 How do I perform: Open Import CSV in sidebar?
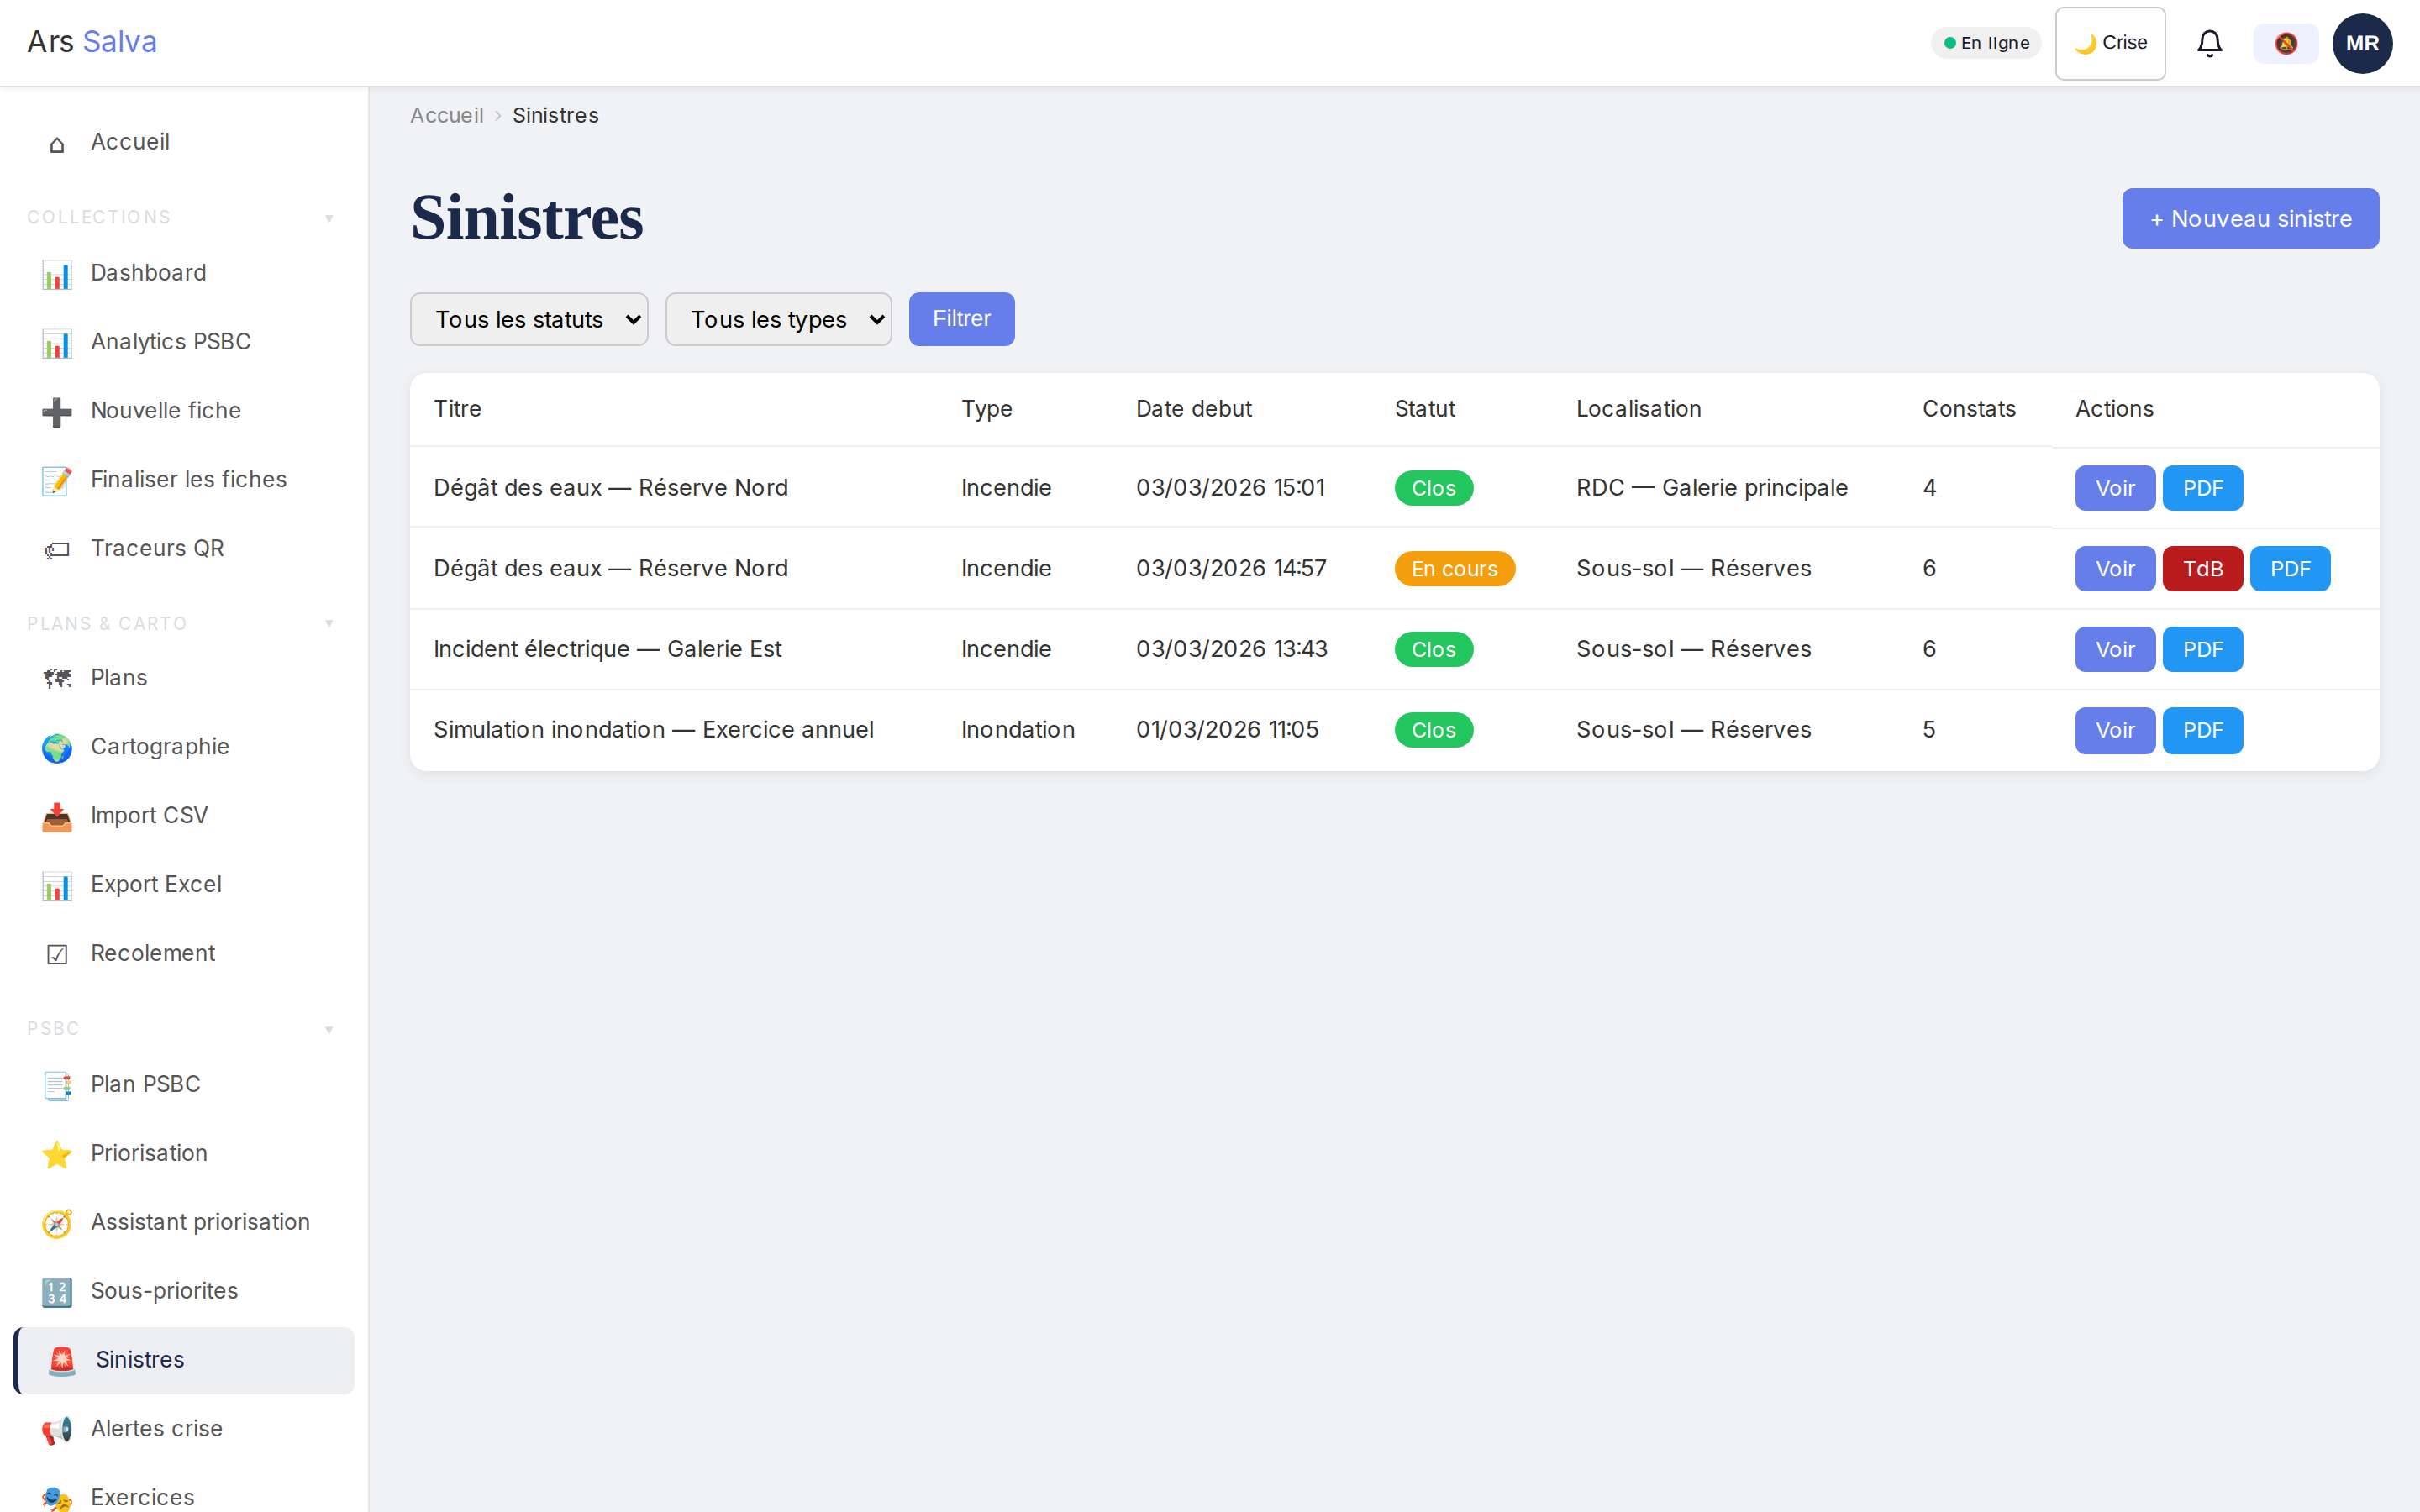click(x=148, y=816)
